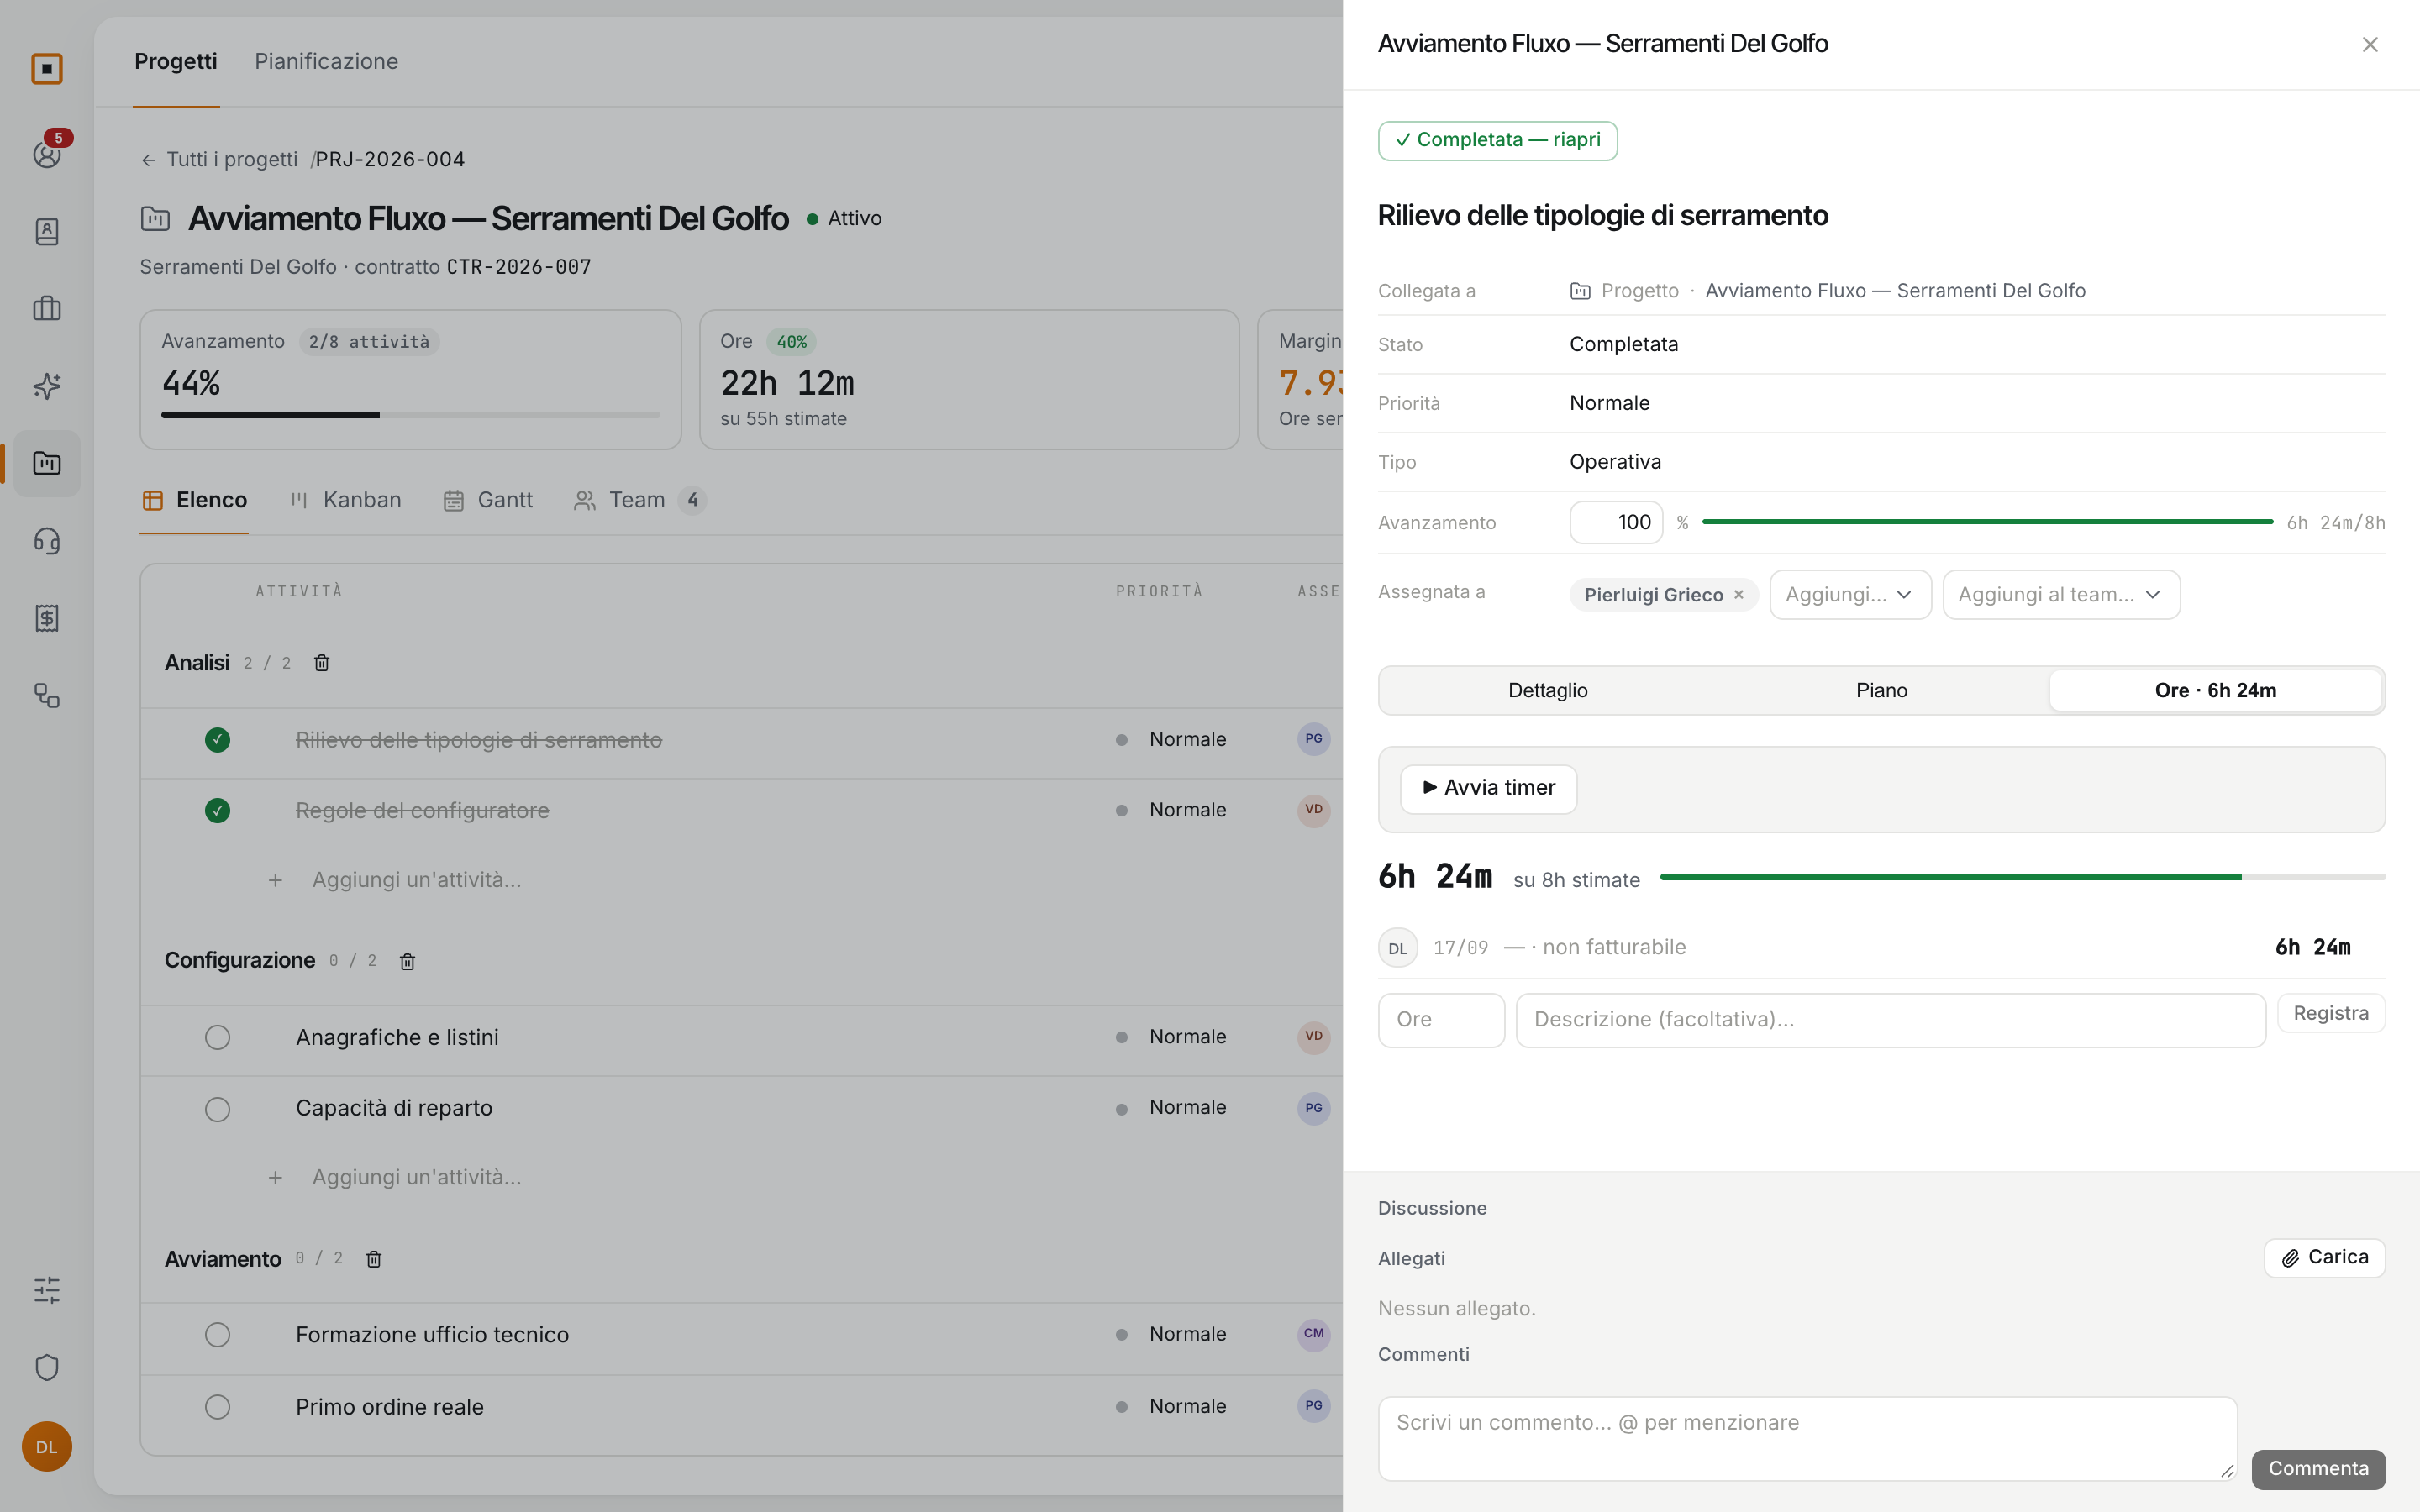The image size is (2420, 1512).
Task: Open the notifications icon with badge 5
Action: [47, 153]
